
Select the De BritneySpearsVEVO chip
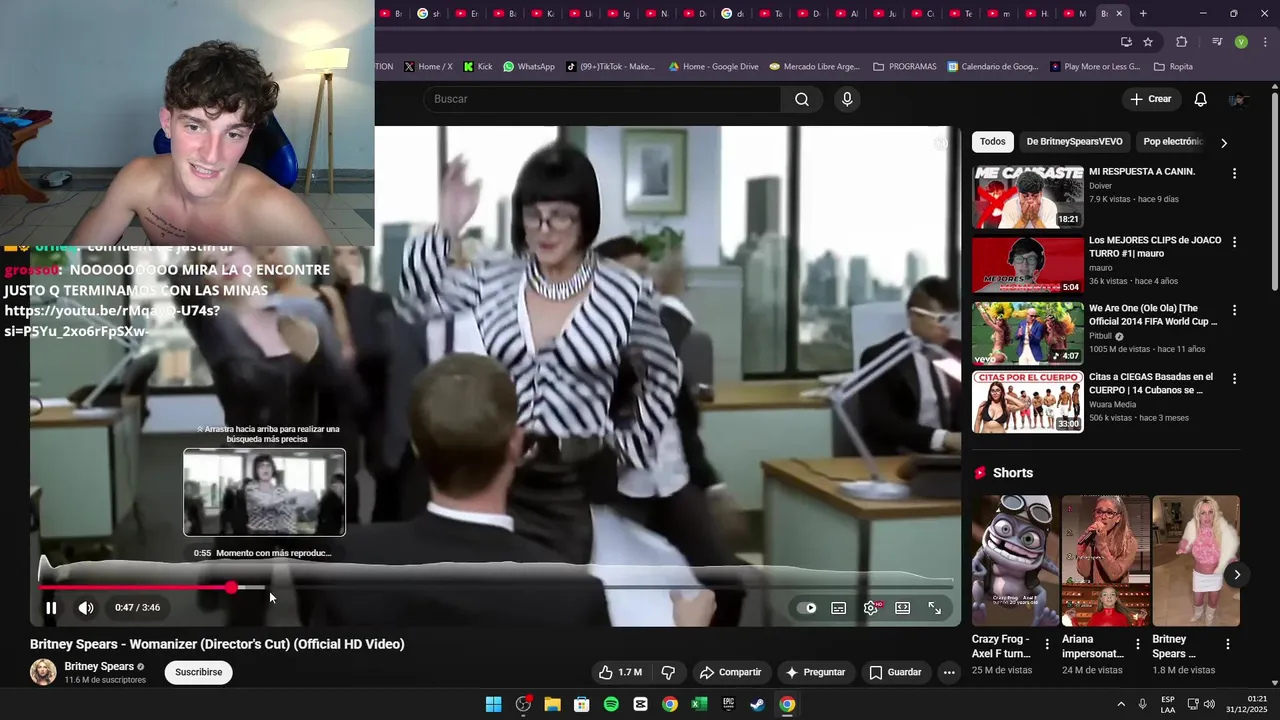tap(1074, 142)
